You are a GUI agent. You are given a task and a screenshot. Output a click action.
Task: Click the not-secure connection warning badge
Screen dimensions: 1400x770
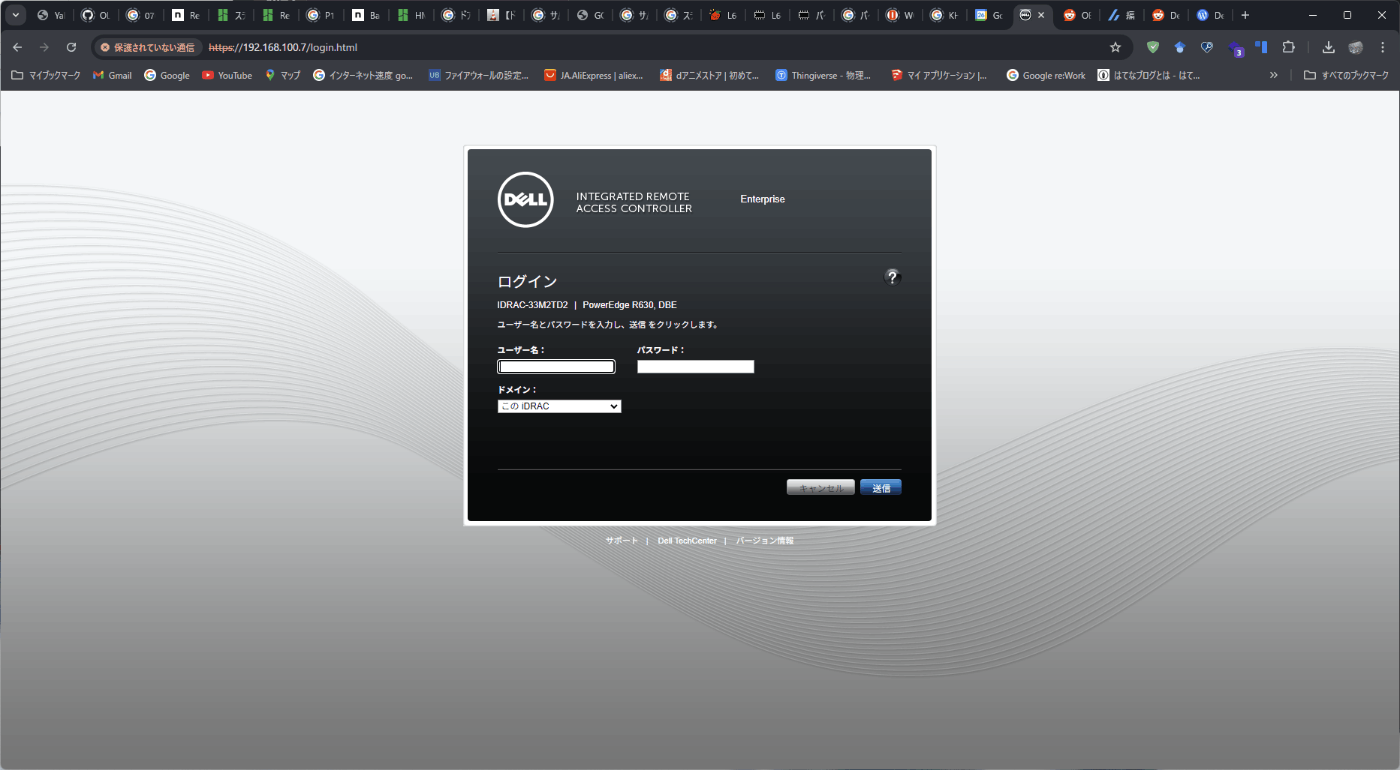point(147,47)
